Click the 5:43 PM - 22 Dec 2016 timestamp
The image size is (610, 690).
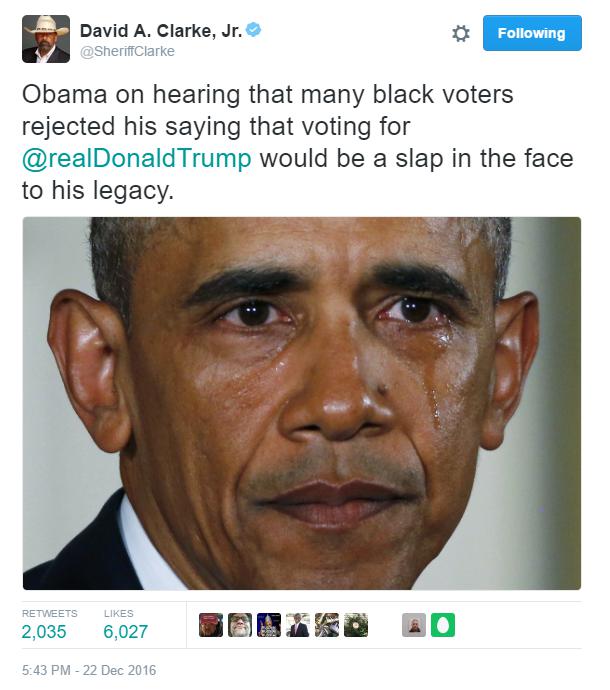pyautogui.click(x=89, y=670)
